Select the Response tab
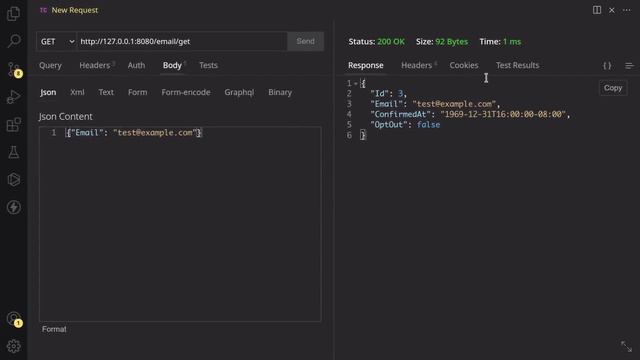Viewport: 640px width, 360px height. click(366, 65)
